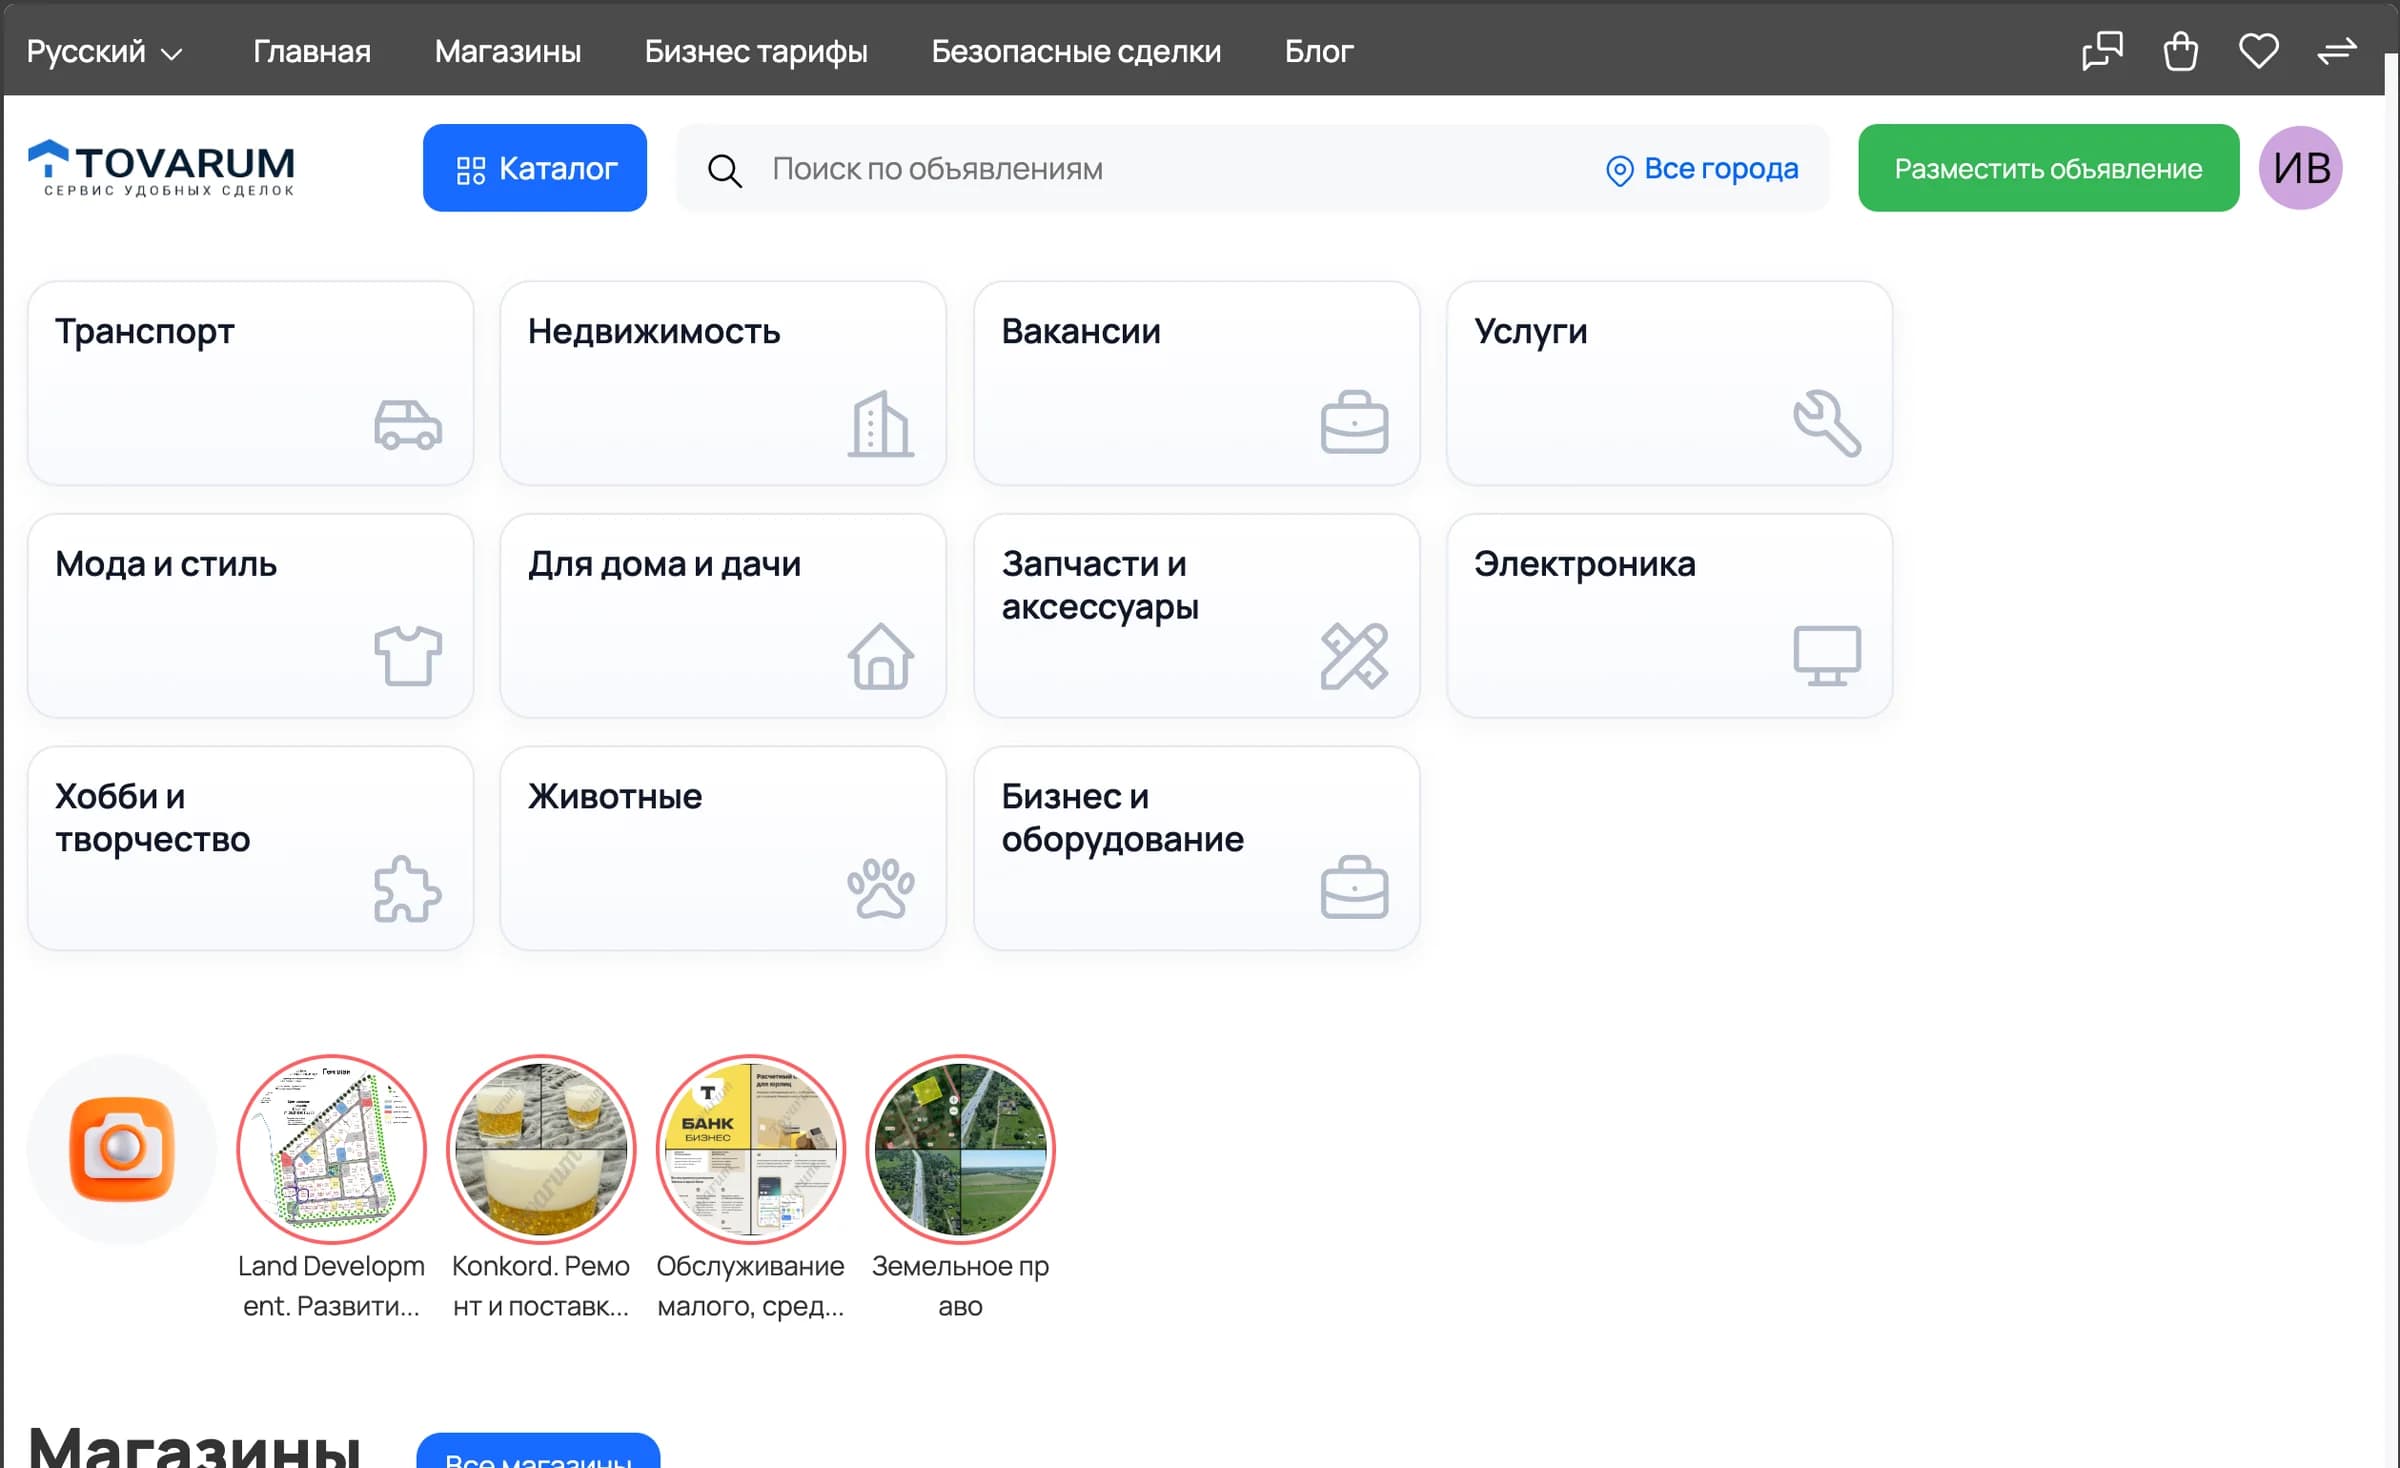Open the Бизнес и оборудование category card

point(1197,848)
